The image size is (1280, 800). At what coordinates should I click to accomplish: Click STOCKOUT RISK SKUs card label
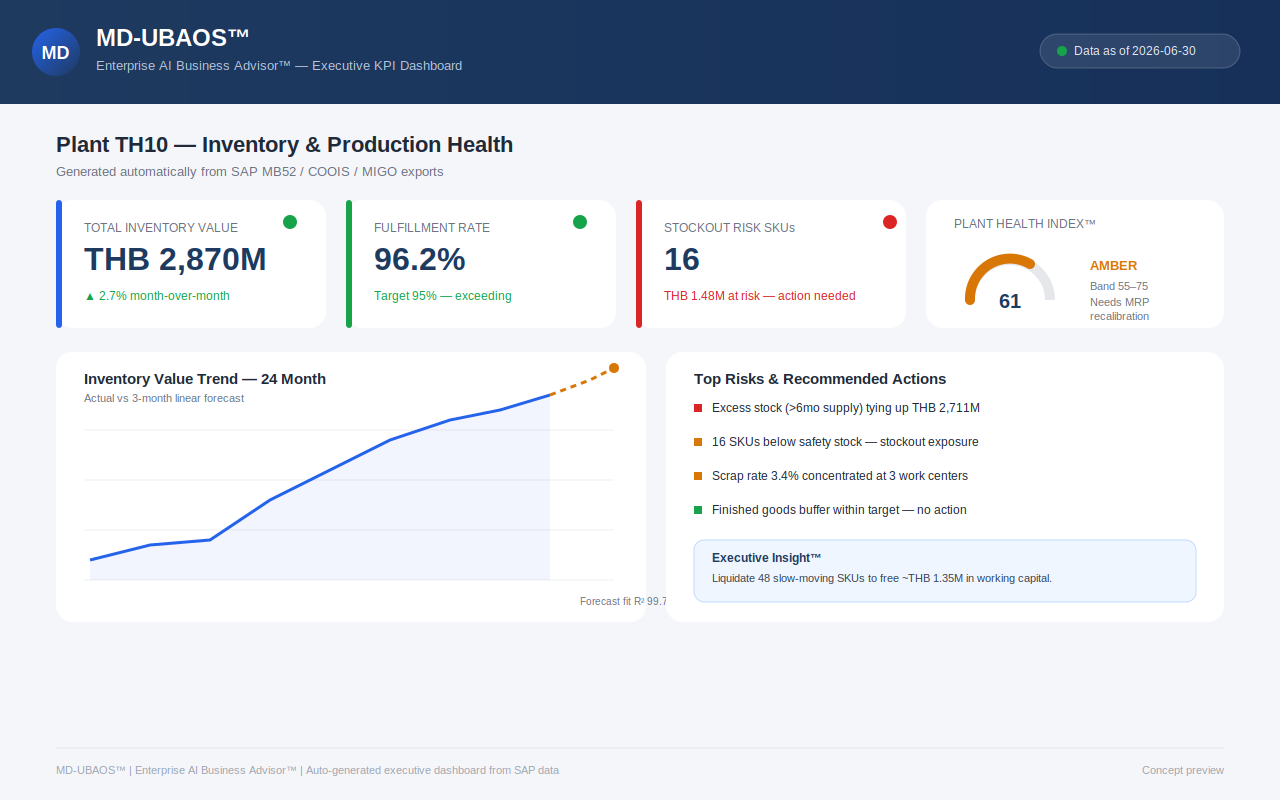tap(729, 228)
